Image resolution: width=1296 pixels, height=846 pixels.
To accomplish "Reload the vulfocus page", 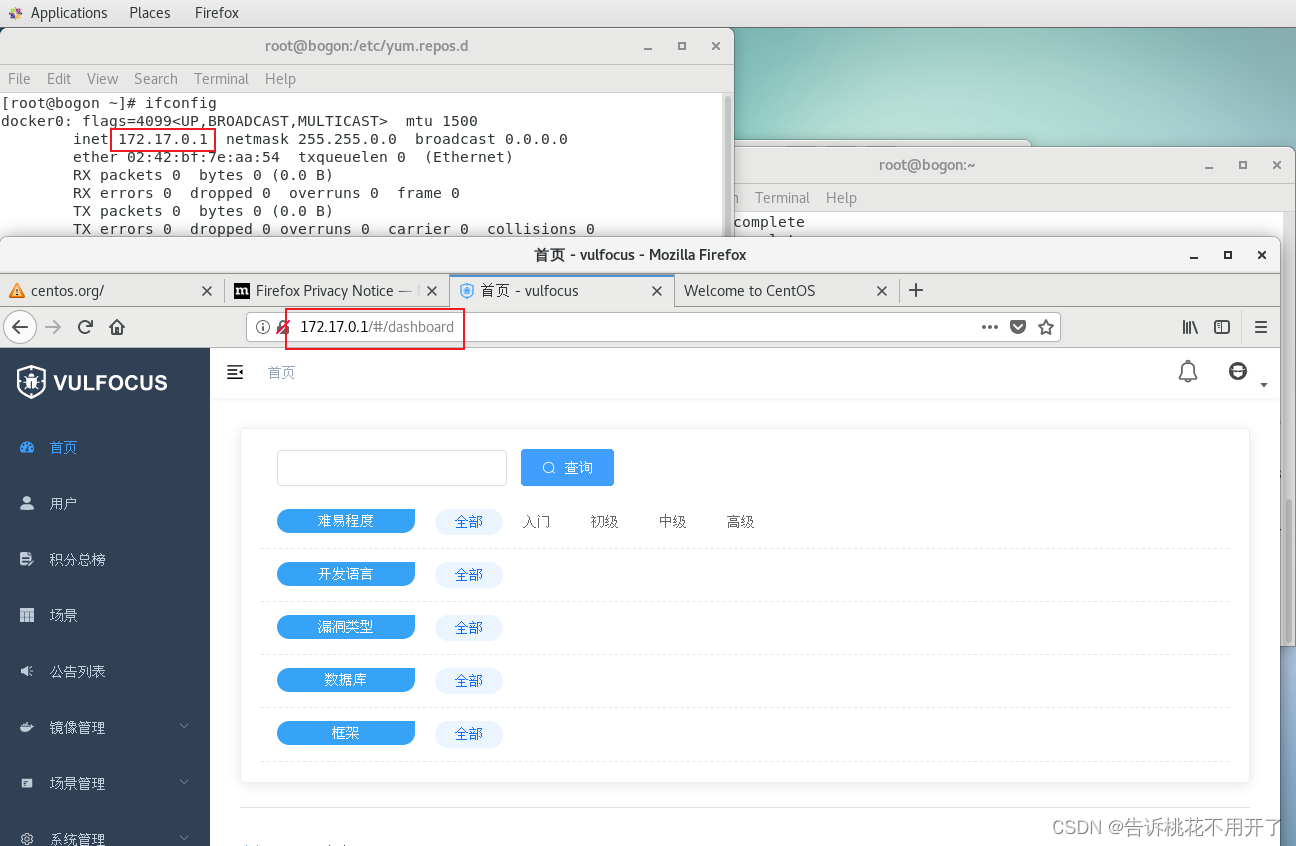I will (85, 327).
